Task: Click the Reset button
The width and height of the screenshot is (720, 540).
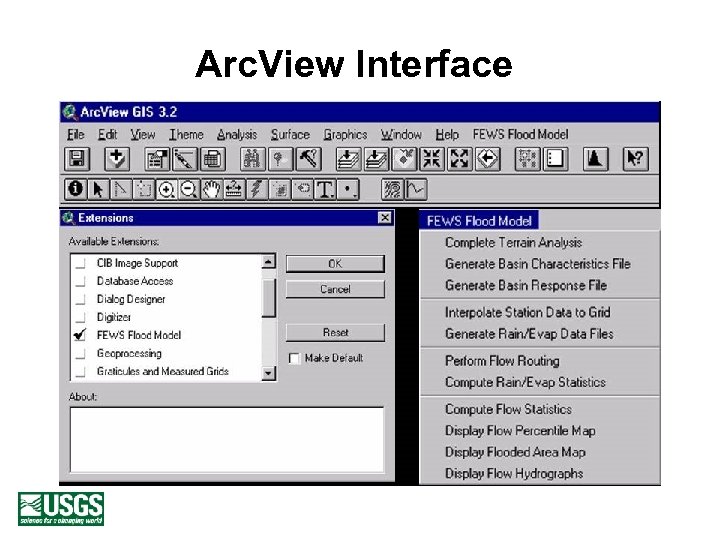Action: click(x=335, y=333)
